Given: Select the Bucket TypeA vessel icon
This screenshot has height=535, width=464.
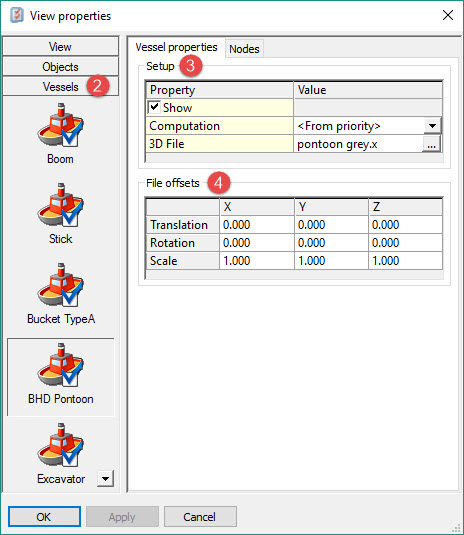Looking at the screenshot, I should click(60, 285).
